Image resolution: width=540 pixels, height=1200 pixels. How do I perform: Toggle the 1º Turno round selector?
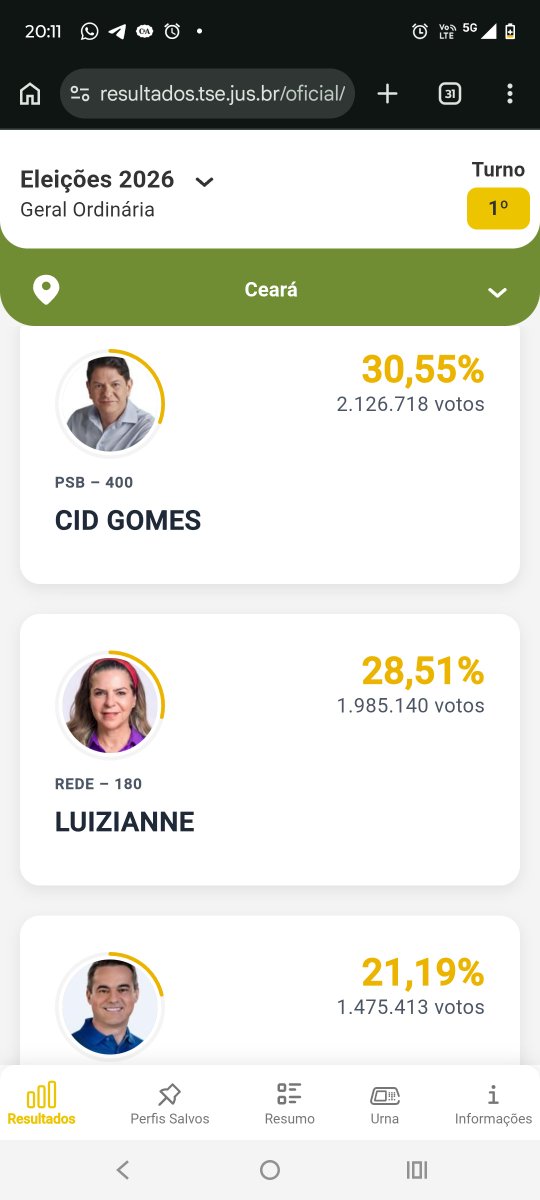[x=498, y=208]
